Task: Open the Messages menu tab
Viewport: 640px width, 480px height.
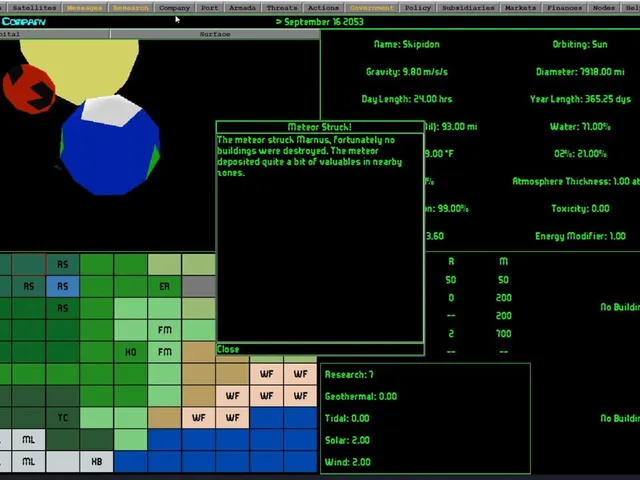Action: (x=84, y=8)
